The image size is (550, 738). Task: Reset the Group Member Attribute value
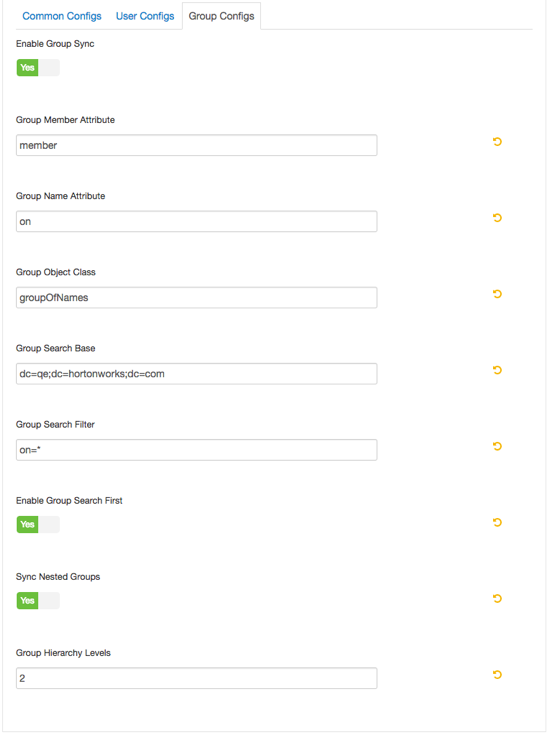coord(497,142)
